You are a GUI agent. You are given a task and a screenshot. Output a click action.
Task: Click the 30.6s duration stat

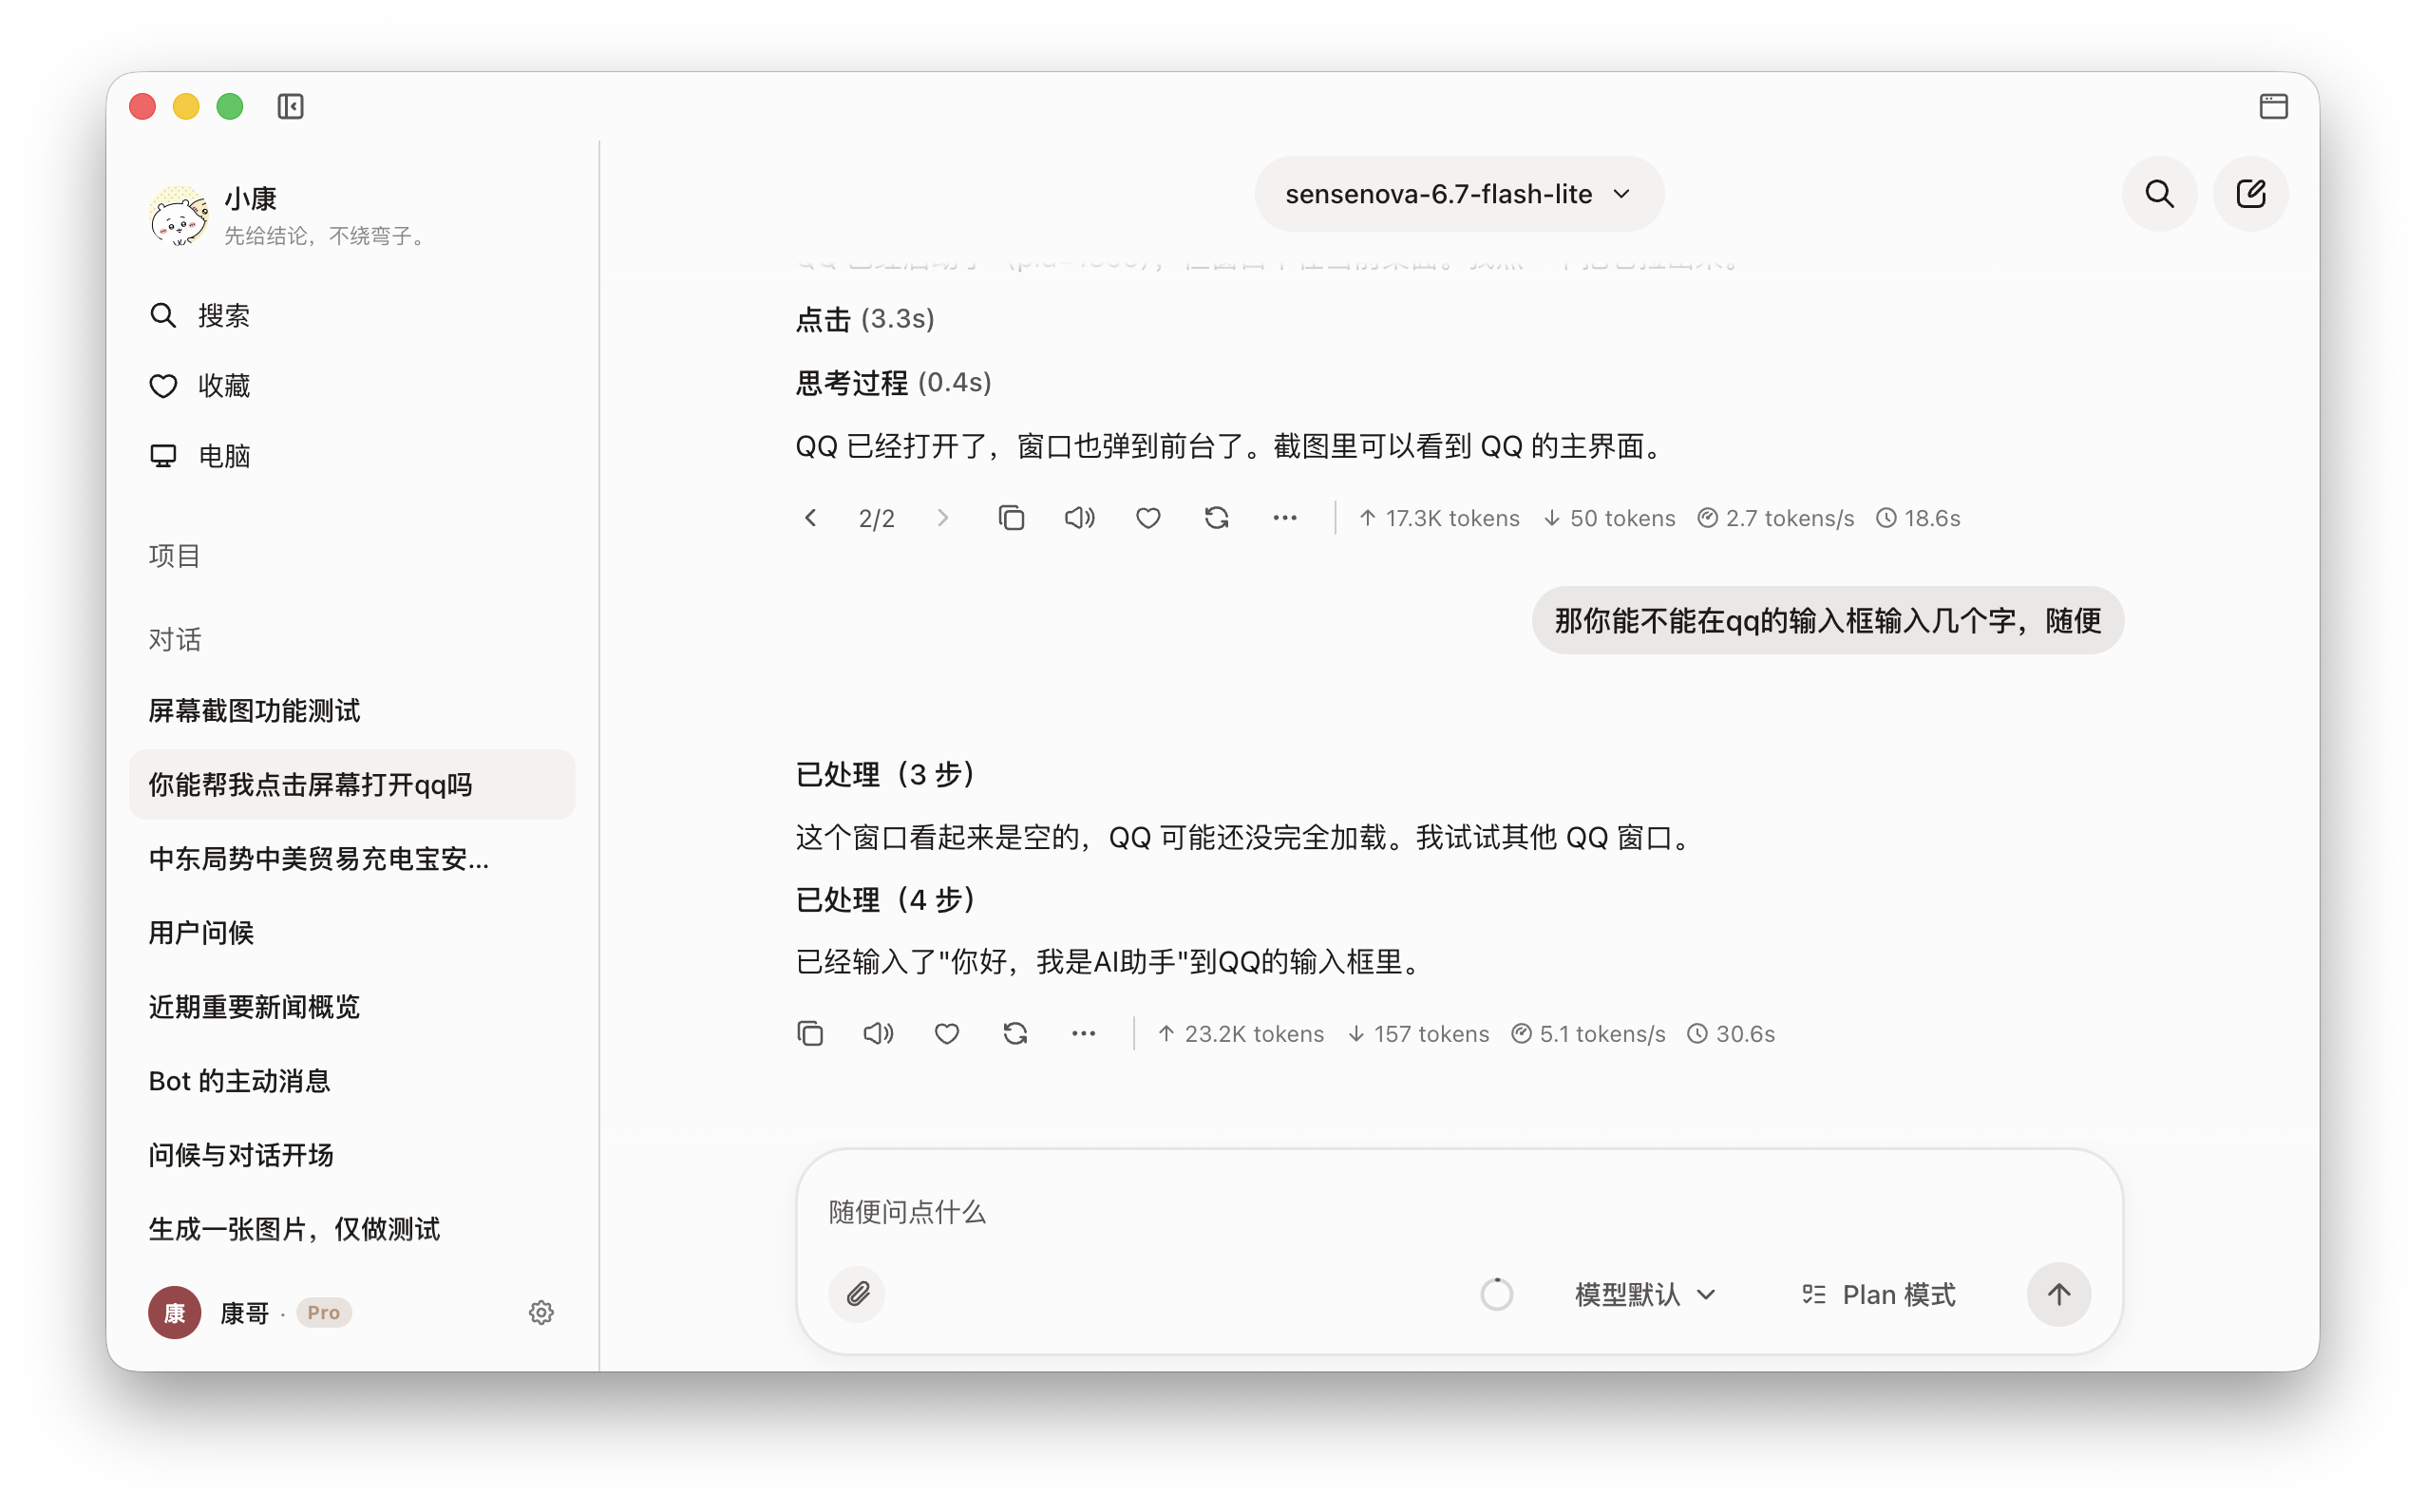click(1731, 1033)
